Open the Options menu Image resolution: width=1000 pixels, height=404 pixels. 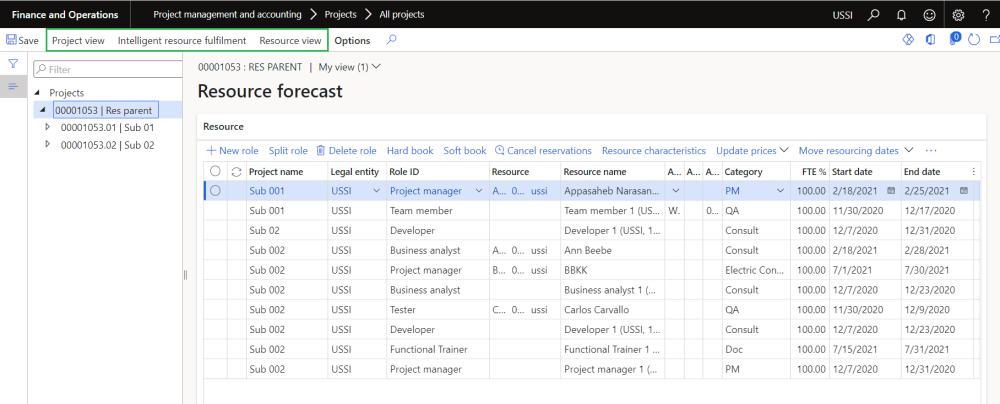click(x=352, y=41)
